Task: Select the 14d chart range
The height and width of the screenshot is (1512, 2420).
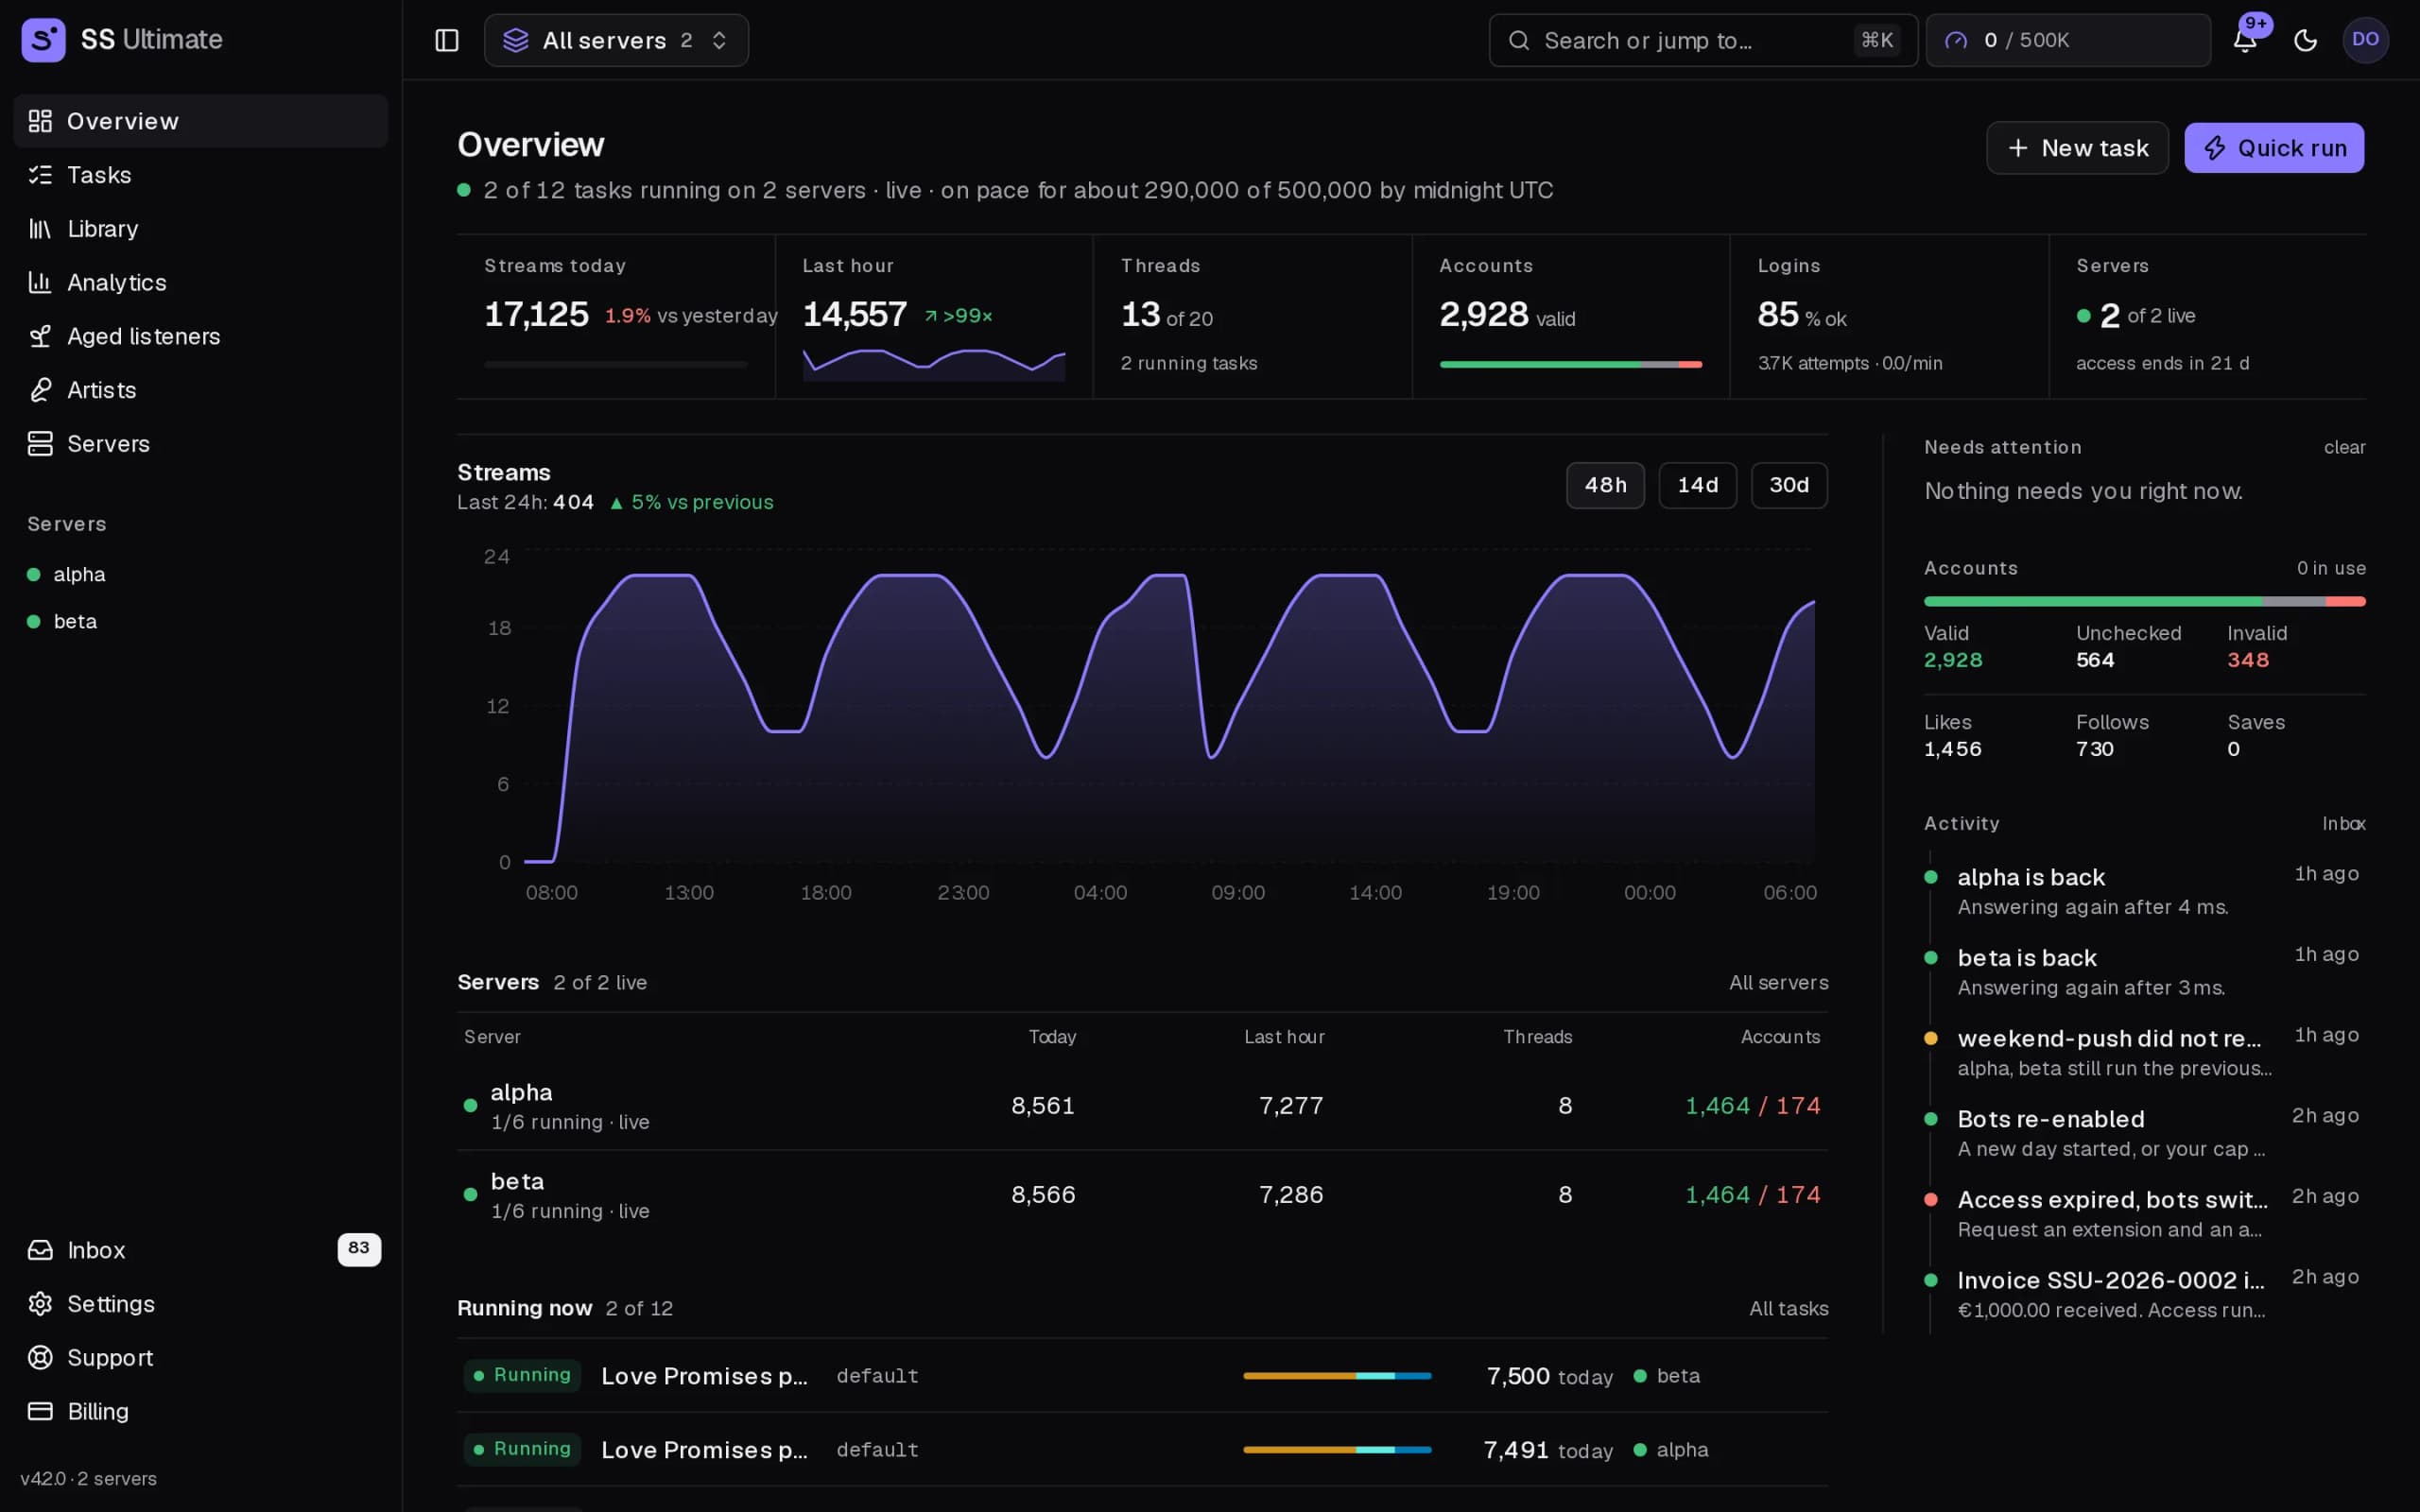Action: click(x=1697, y=485)
